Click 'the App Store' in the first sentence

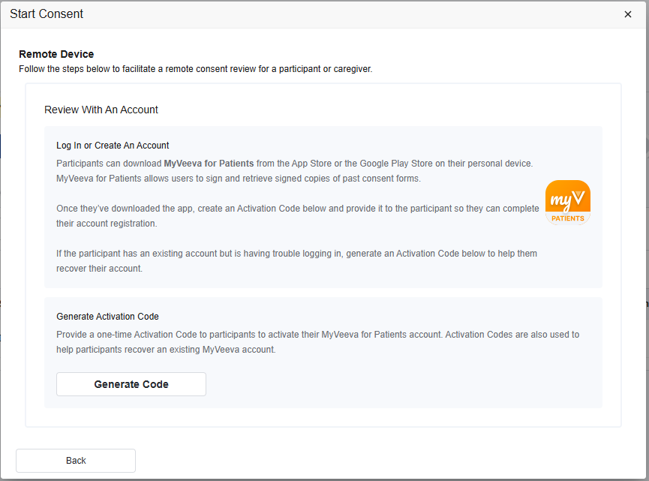[304, 164]
